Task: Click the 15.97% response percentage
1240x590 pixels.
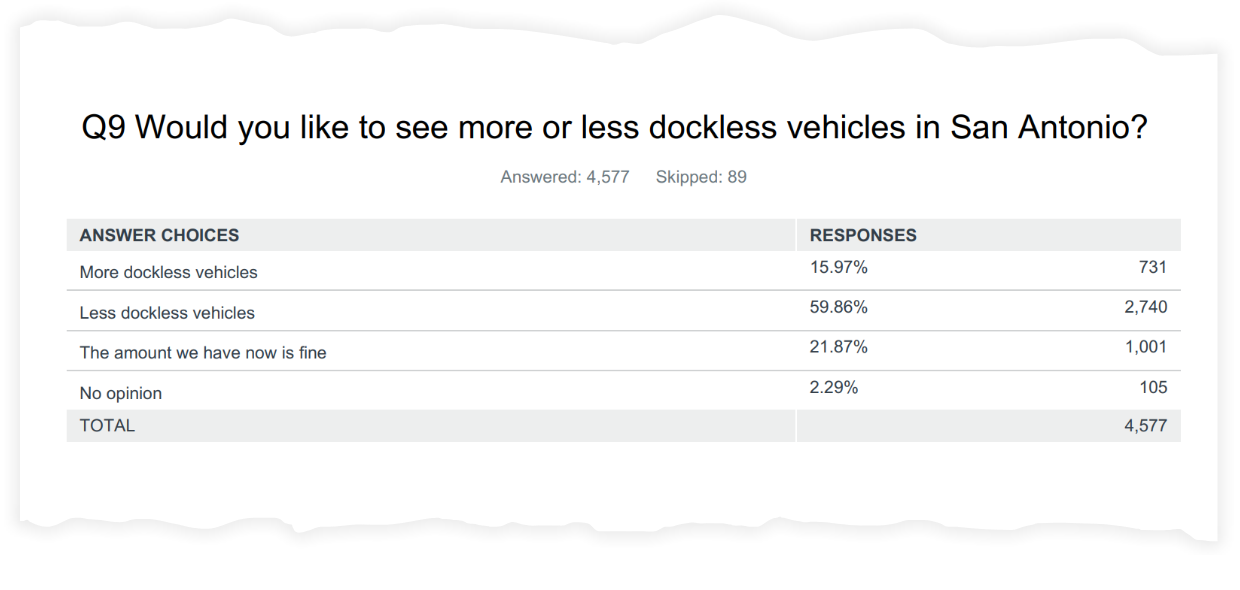Action: (838, 267)
